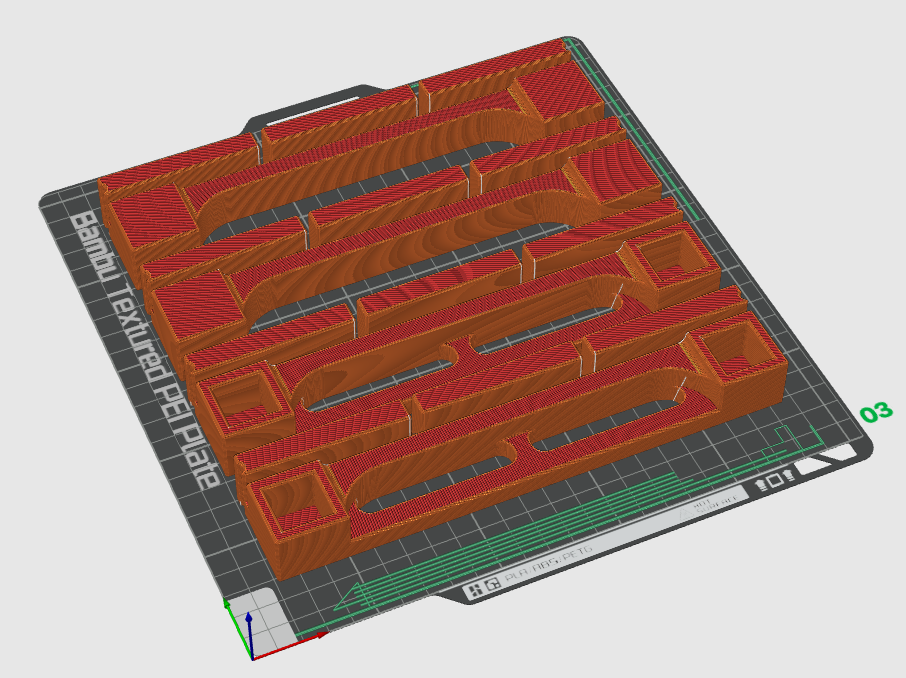Click the red X axis arrow at origin

292,646
